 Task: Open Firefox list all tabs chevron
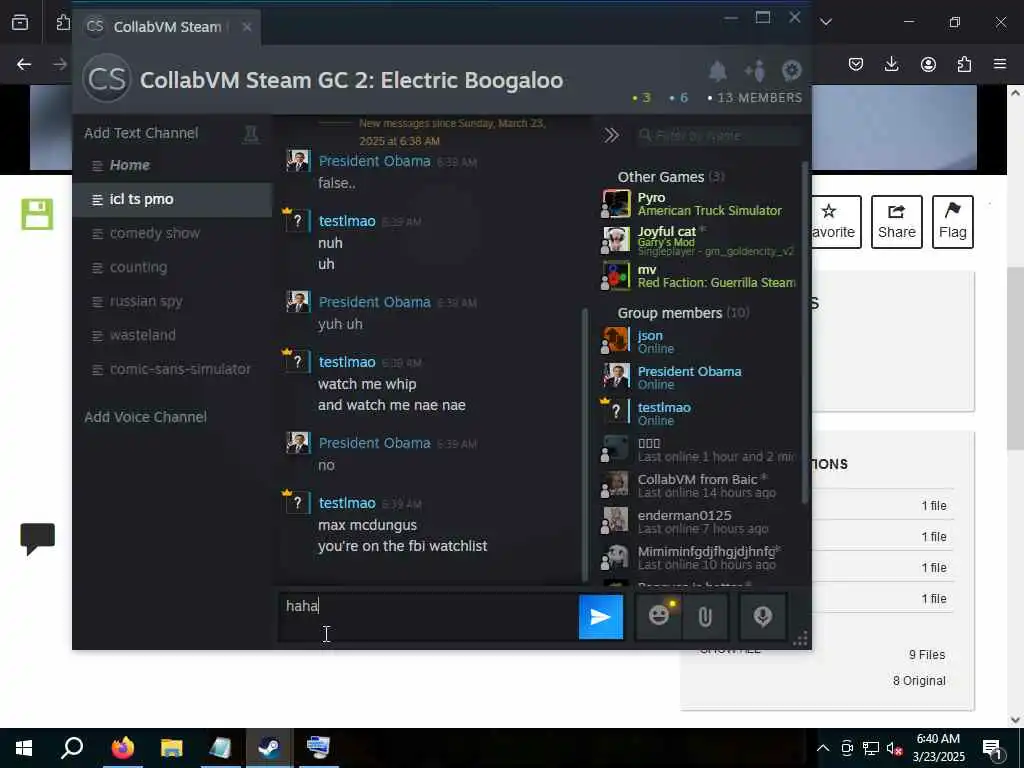pos(826,22)
